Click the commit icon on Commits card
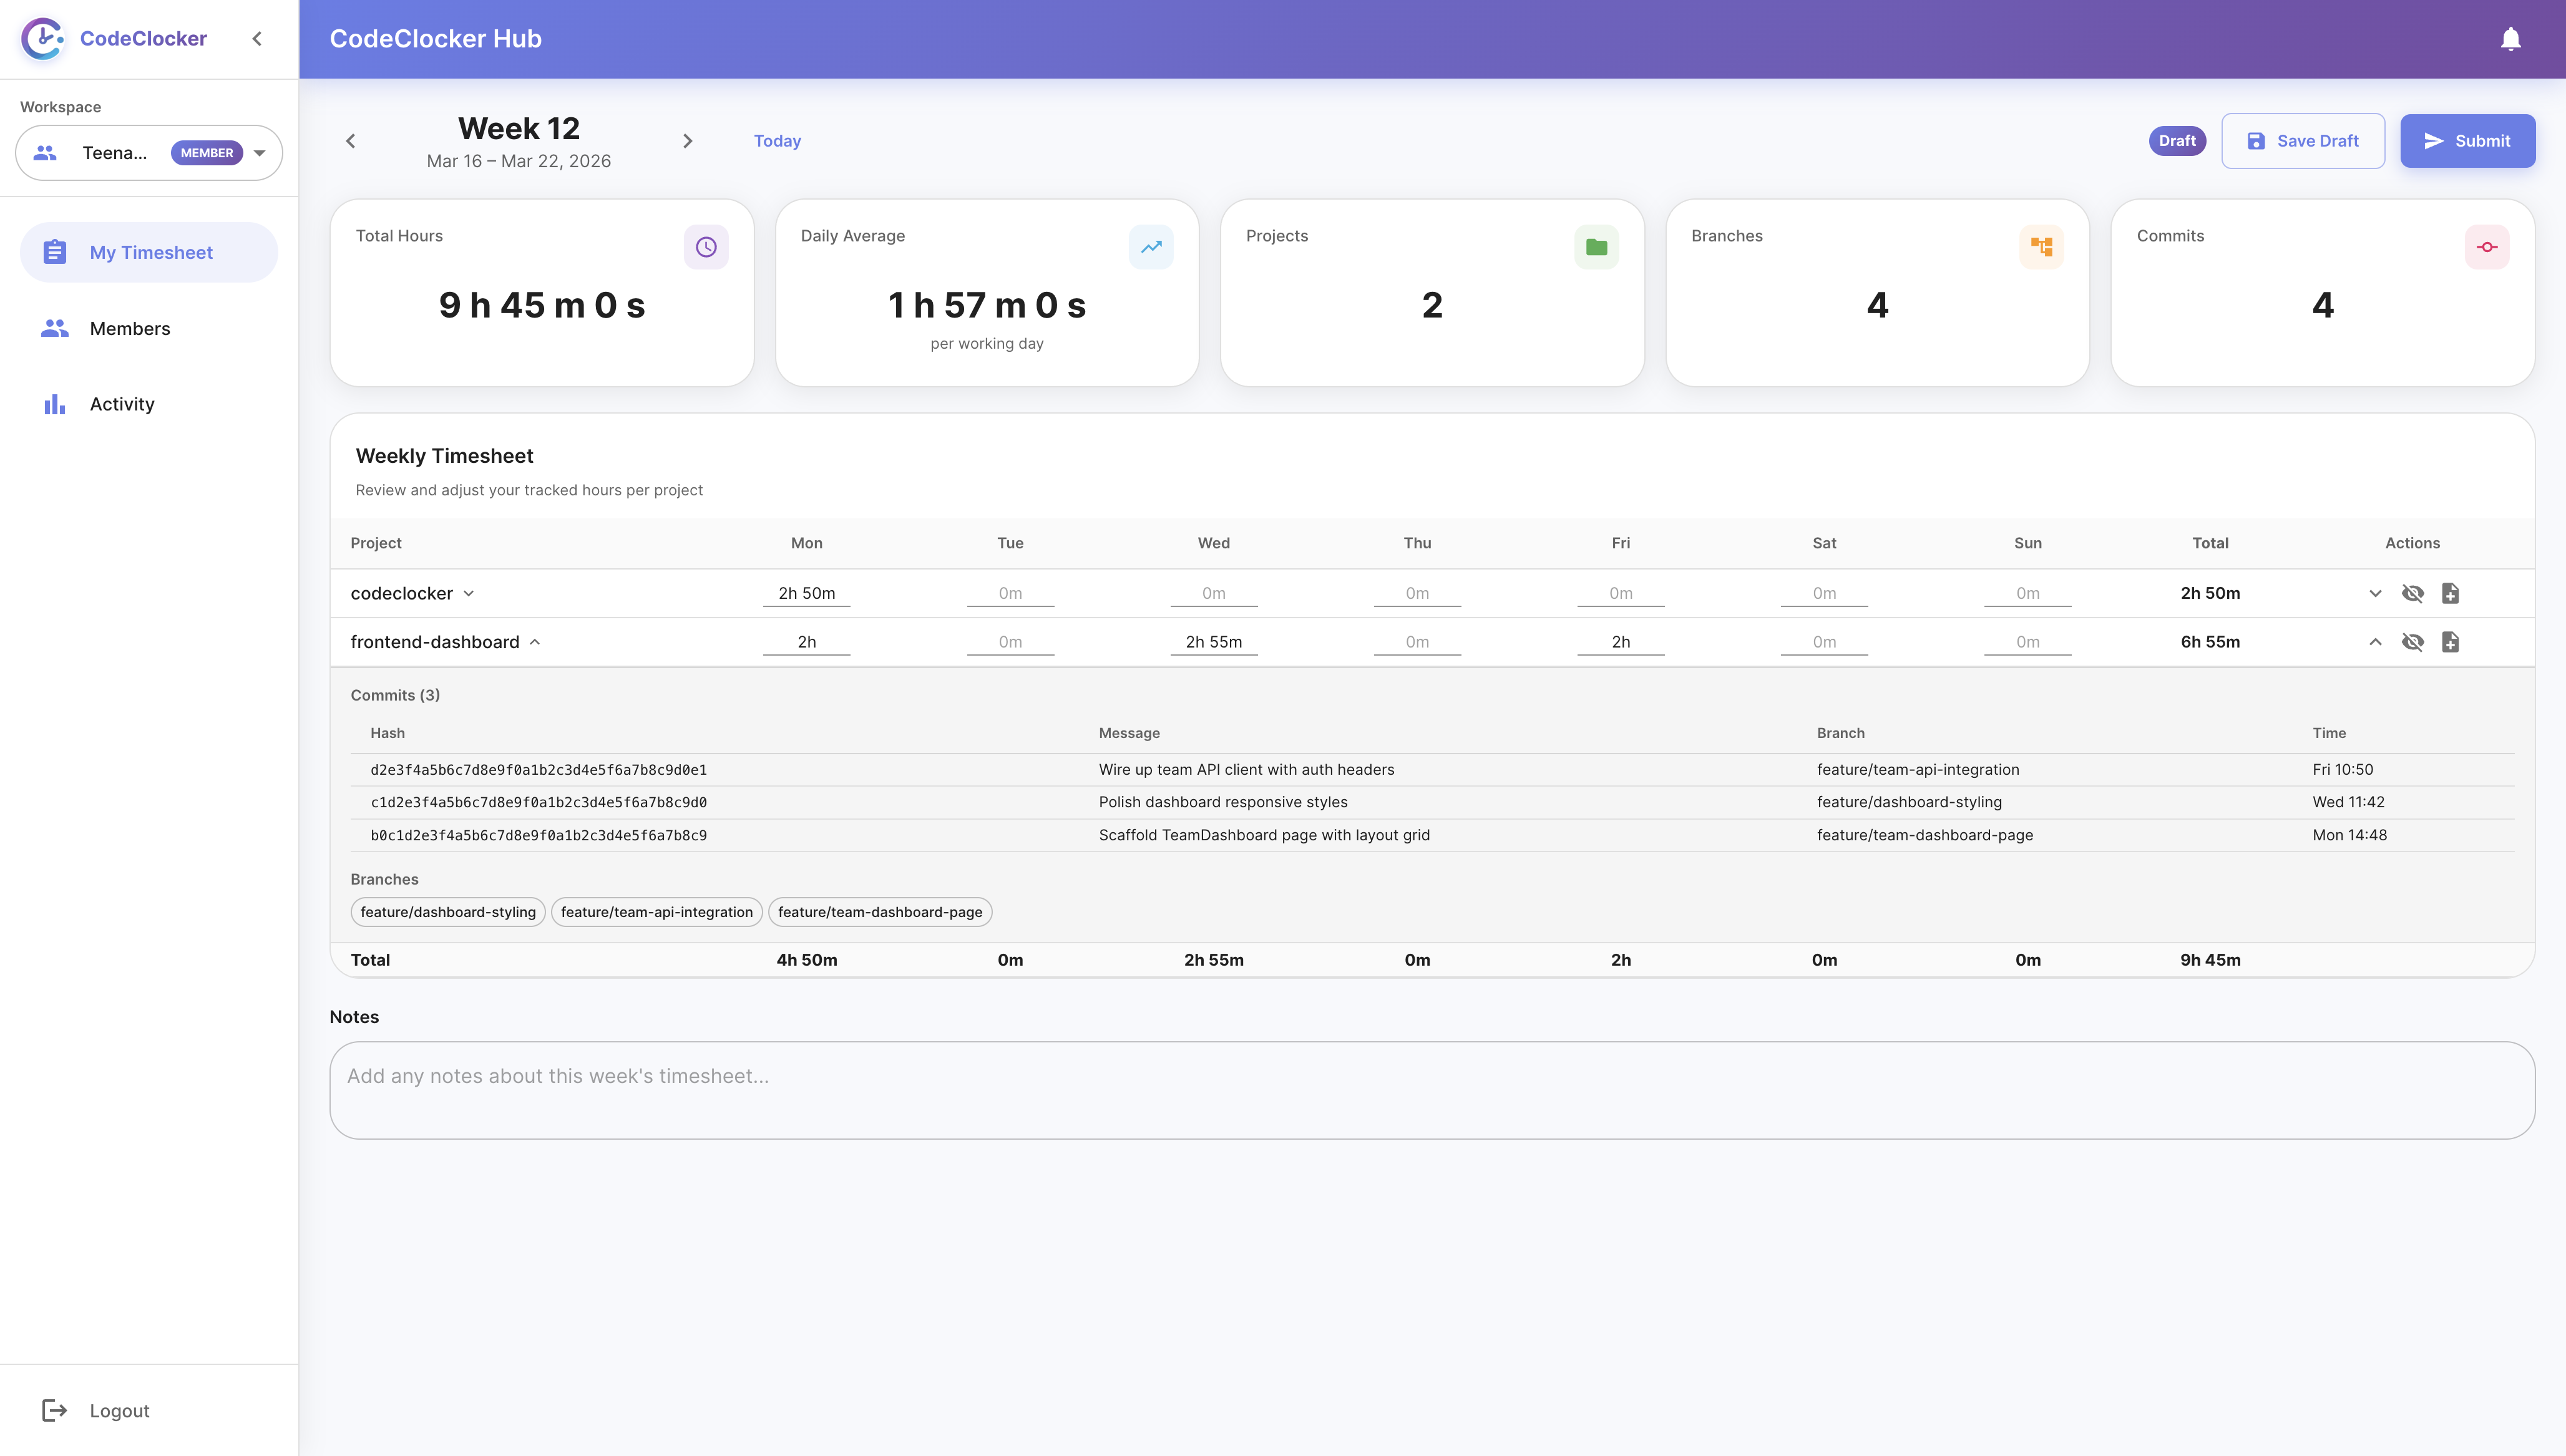Image resolution: width=2566 pixels, height=1456 pixels. [2487, 246]
